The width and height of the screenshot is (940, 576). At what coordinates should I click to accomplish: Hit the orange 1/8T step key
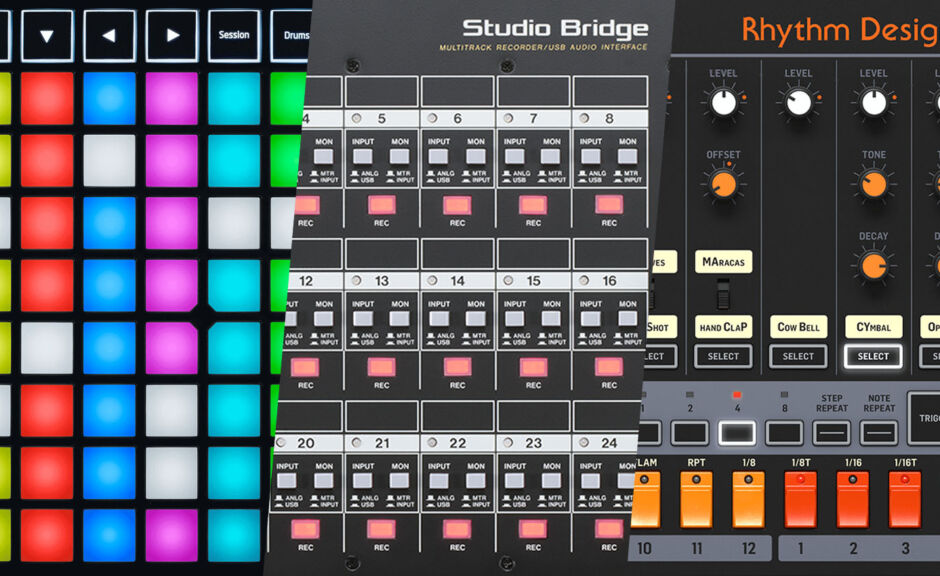pos(800,498)
